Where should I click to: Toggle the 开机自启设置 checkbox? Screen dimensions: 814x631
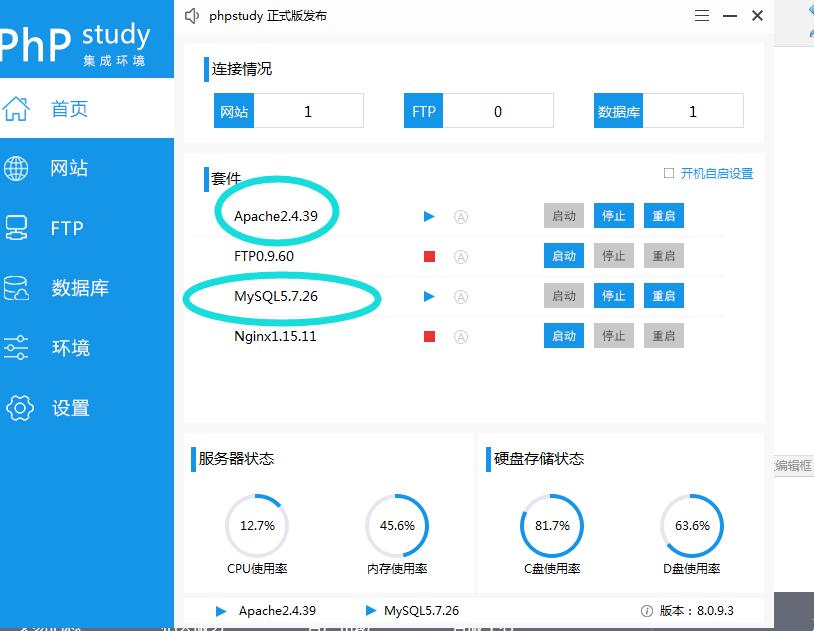point(669,173)
